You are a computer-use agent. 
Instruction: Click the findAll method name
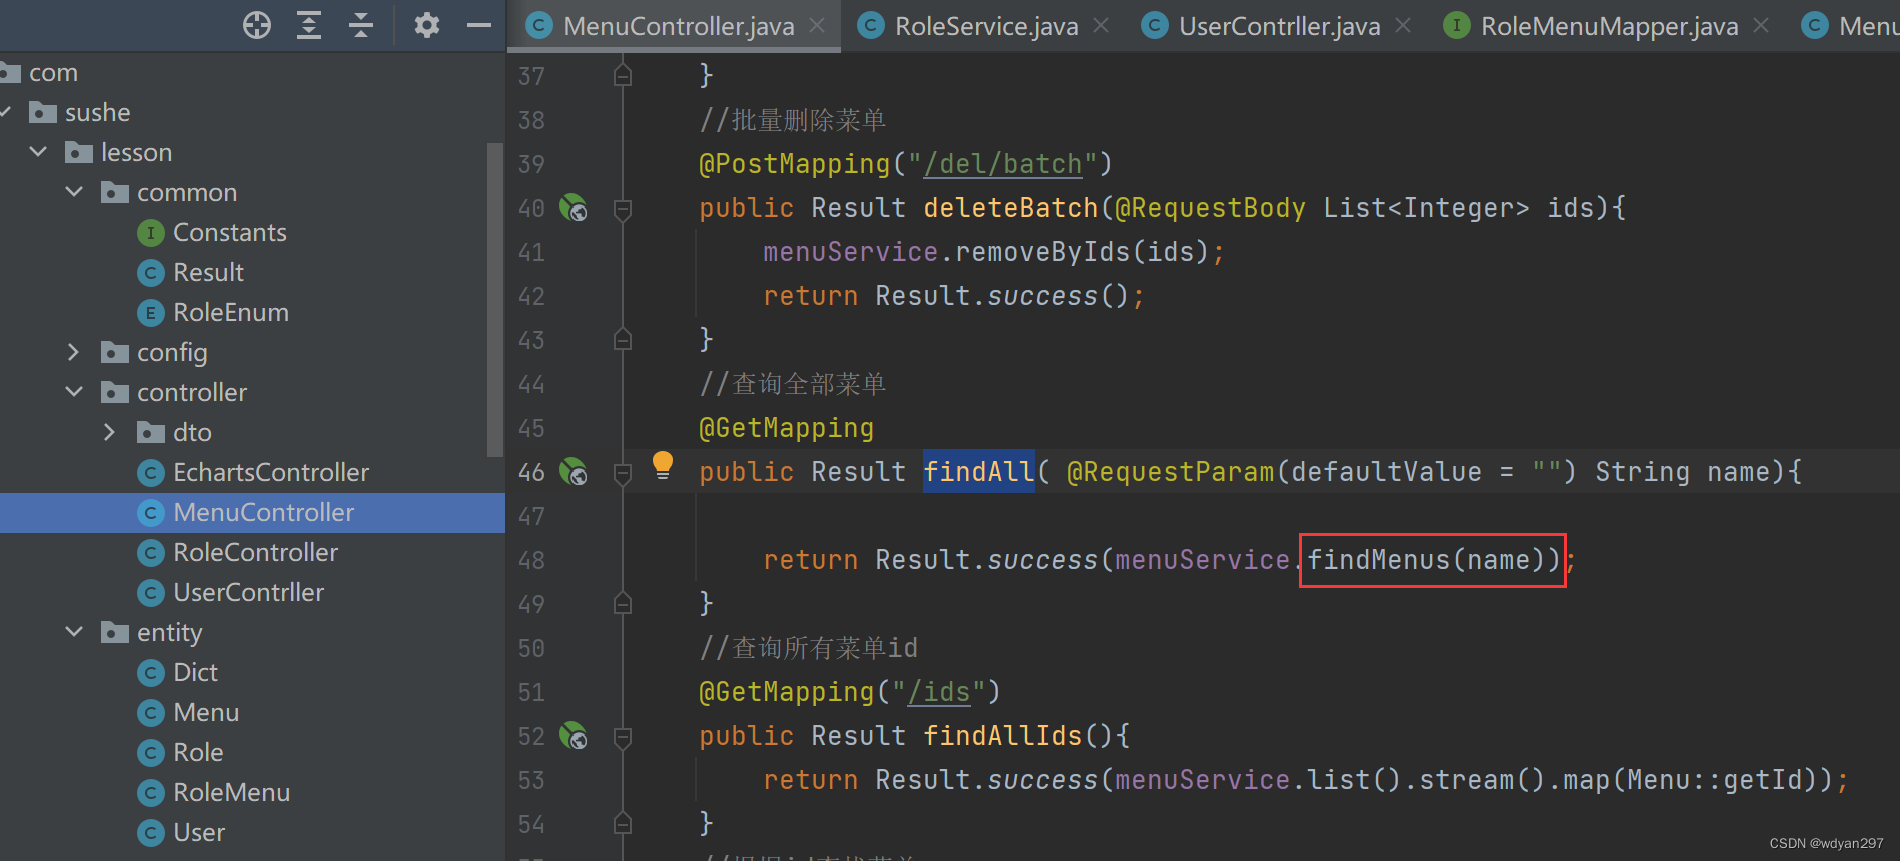click(x=979, y=472)
